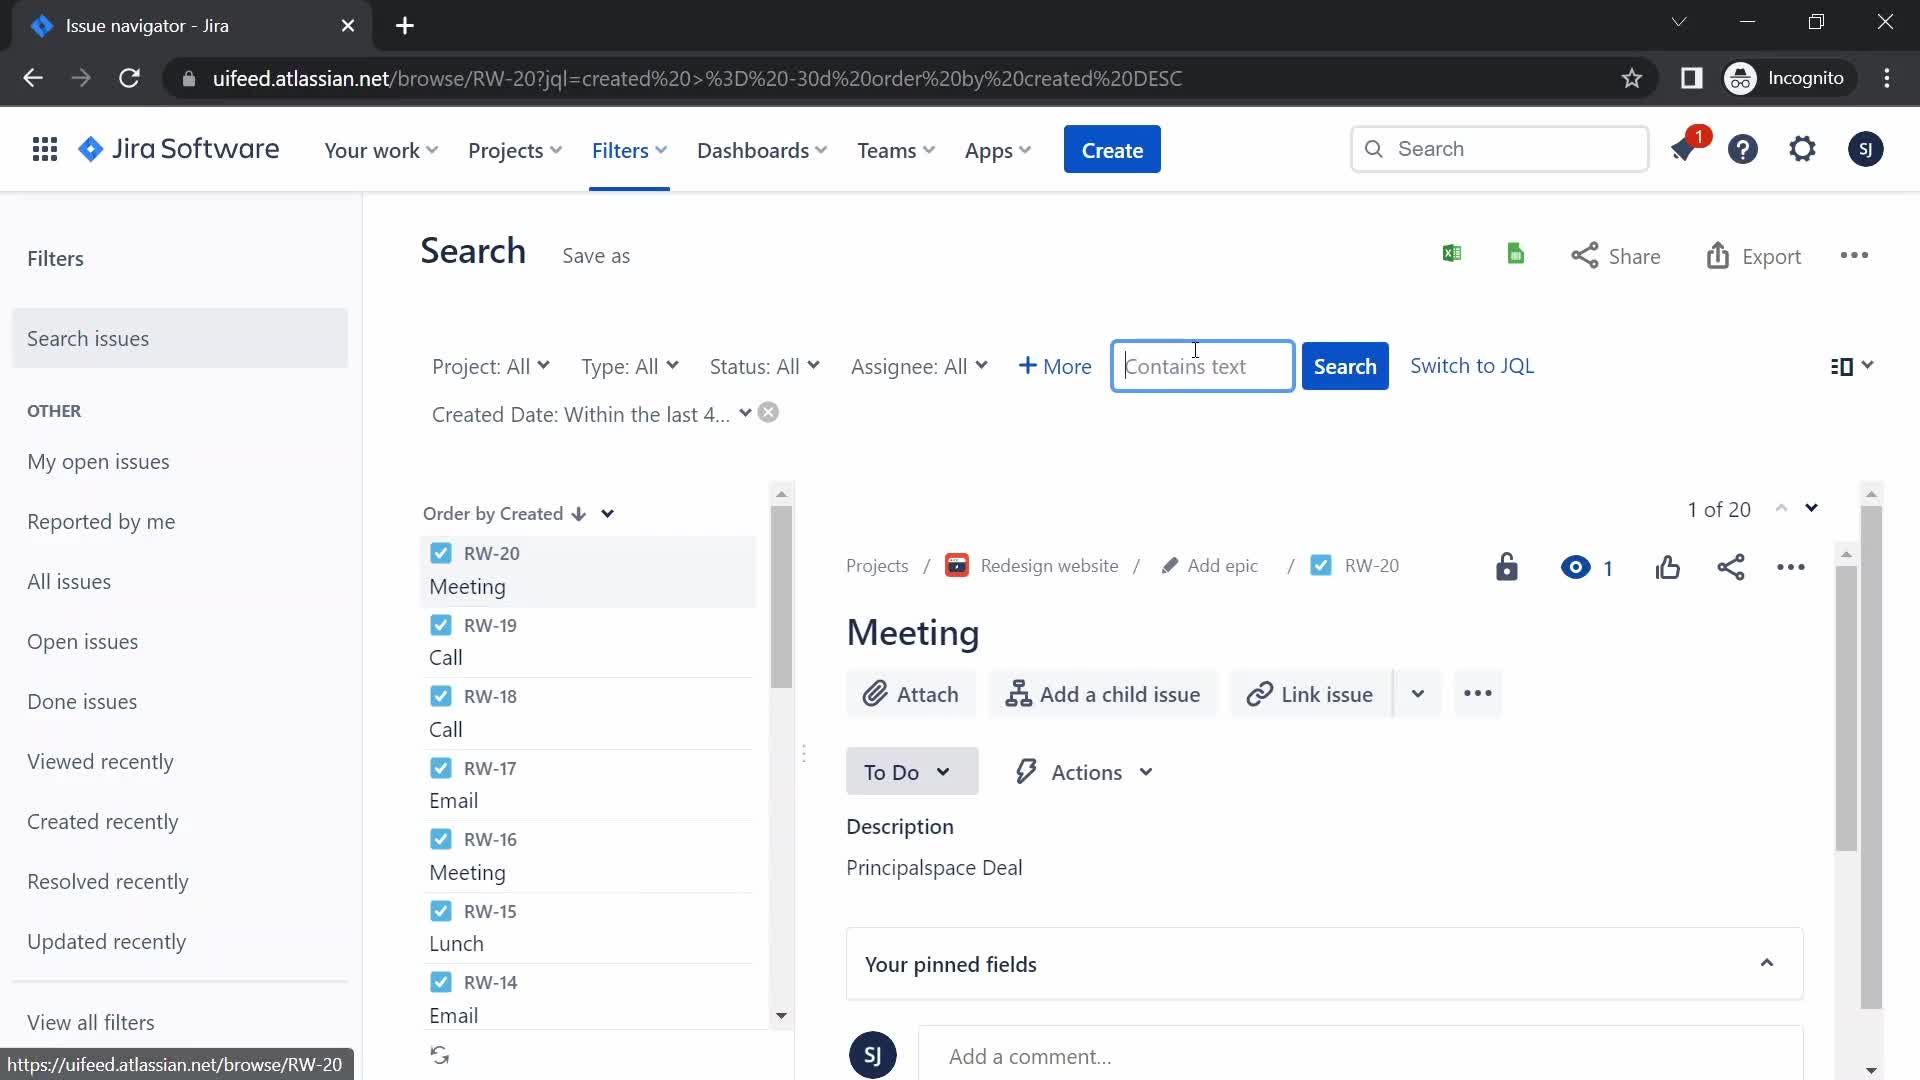1920x1080 pixels.
Task: Add more filters with More
Action: pos(1055,366)
